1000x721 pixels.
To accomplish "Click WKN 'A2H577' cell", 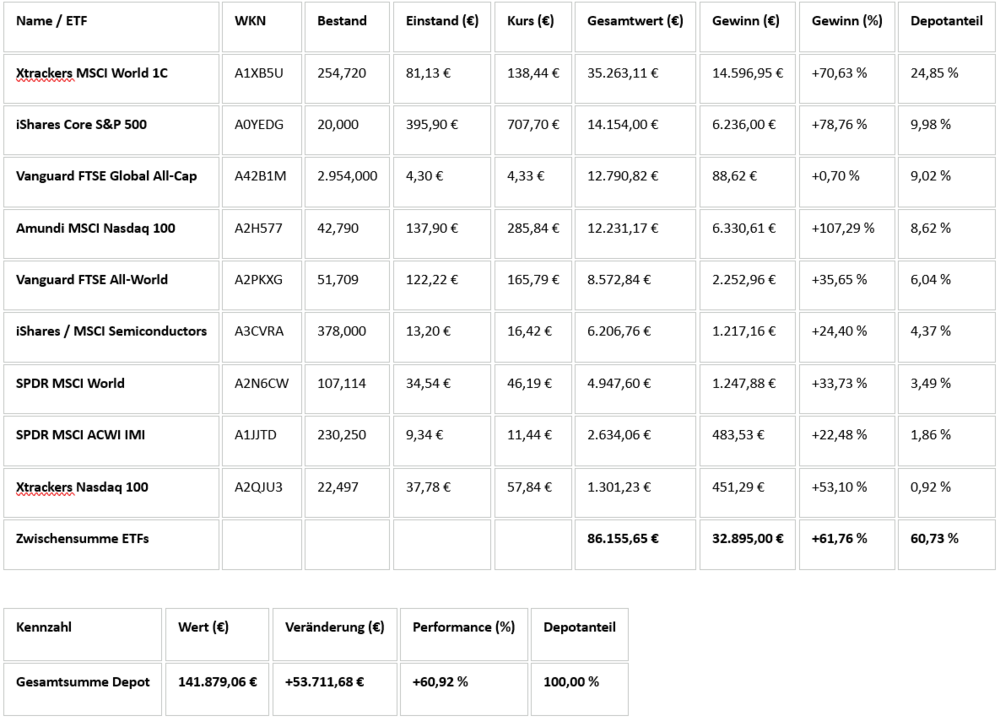I will pyautogui.click(x=261, y=235).
